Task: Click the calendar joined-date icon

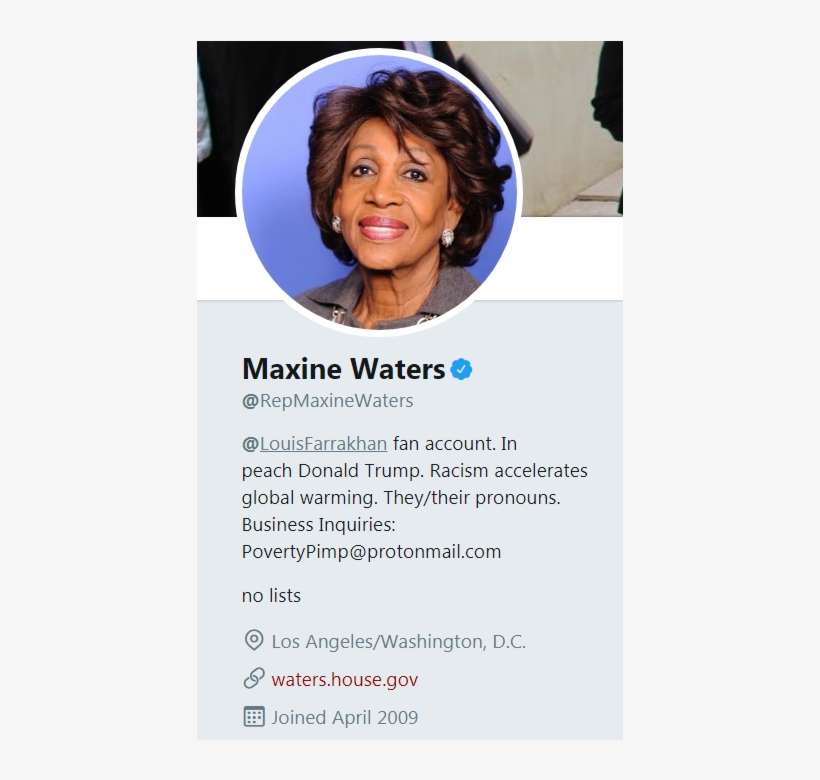Action: tap(254, 717)
